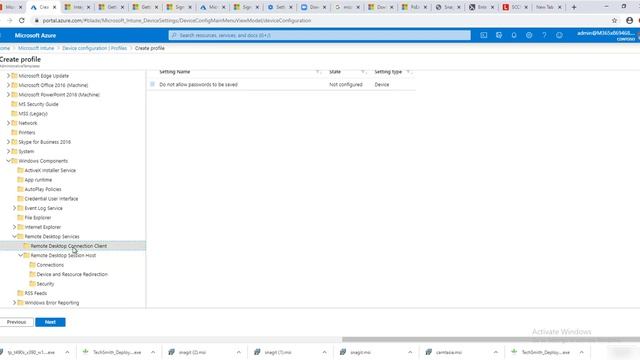Screen dimensions: 640x360
Task: Reload the page with the browser refresh icon
Action: 22,20
